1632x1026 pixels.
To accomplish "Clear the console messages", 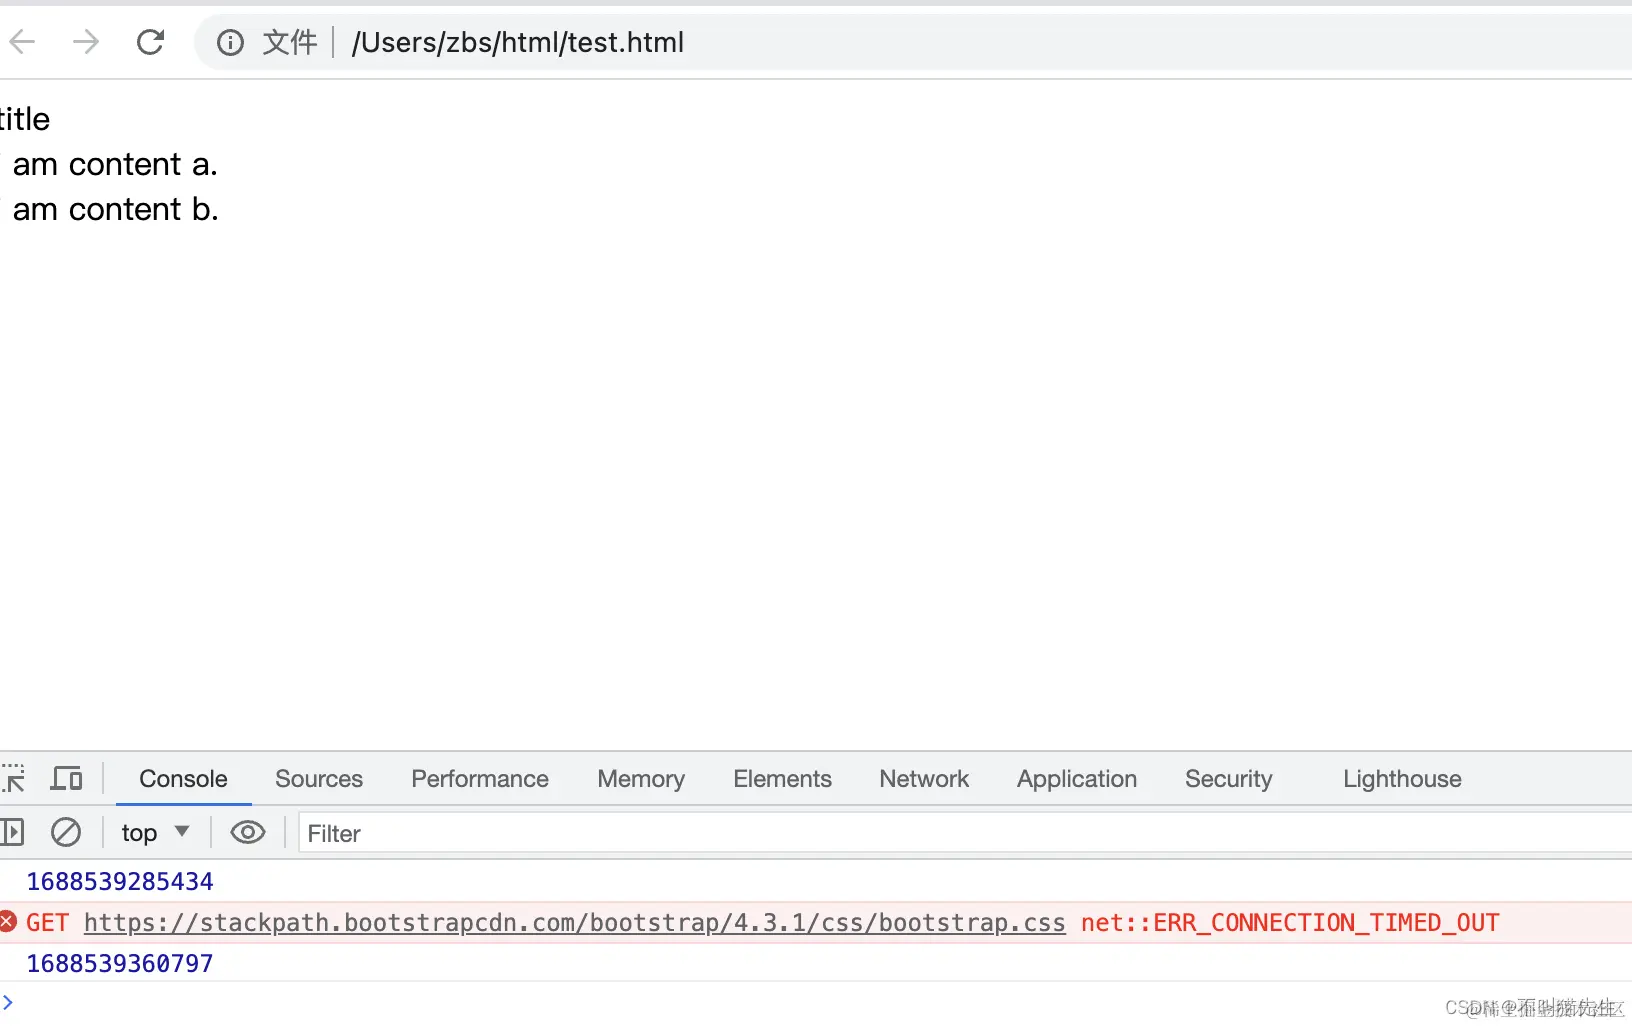I will pyautogui.click(x=66, y=832).
